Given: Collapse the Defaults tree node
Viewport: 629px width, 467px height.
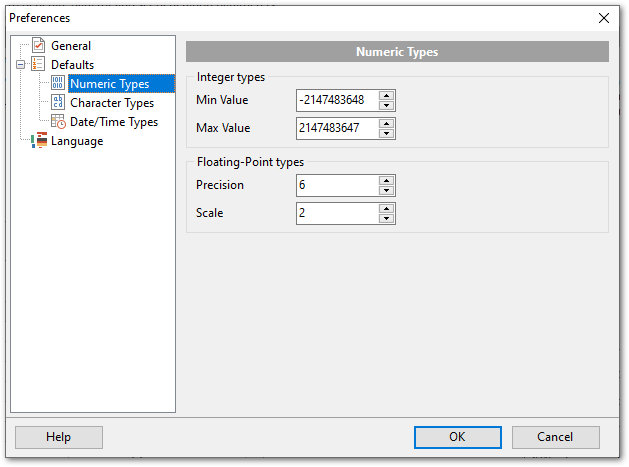Looking at the screenshot, I should tap(21, 65).
